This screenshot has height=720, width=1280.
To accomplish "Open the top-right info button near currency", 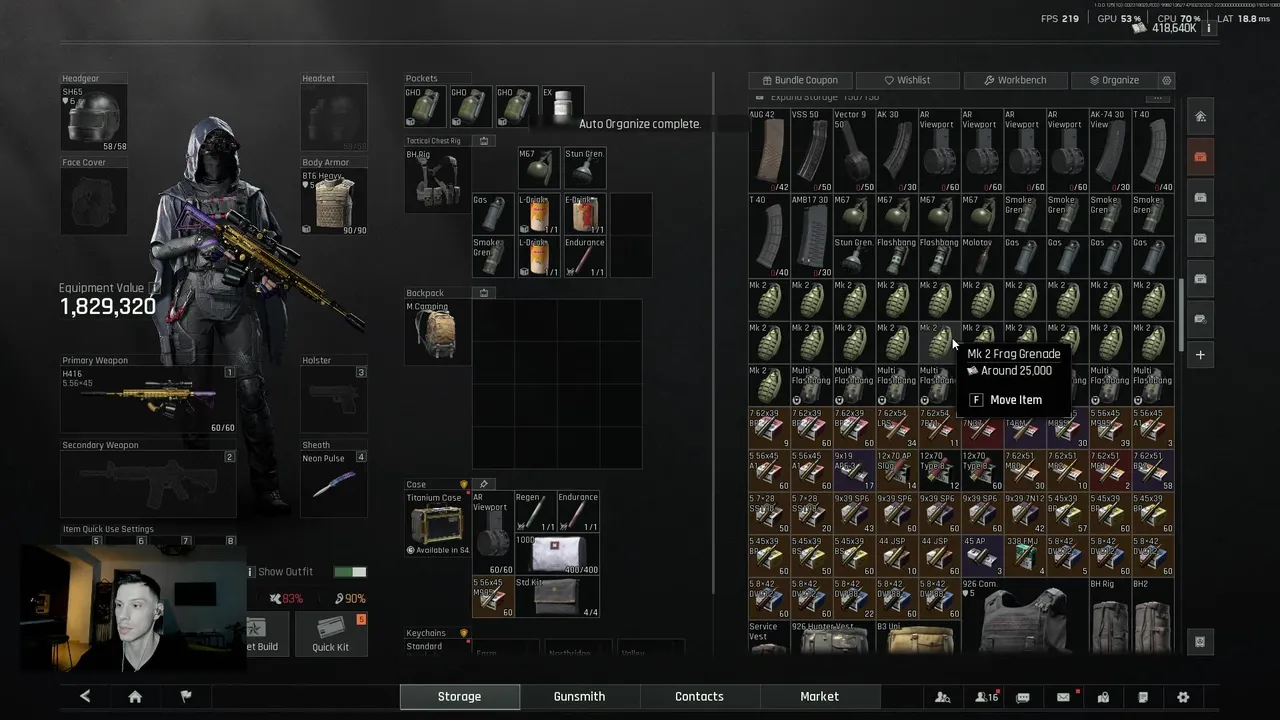I will point(1208,28).
